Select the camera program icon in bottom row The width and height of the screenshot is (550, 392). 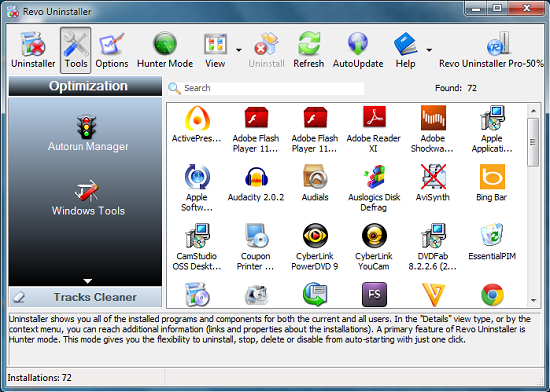[256, 296]
